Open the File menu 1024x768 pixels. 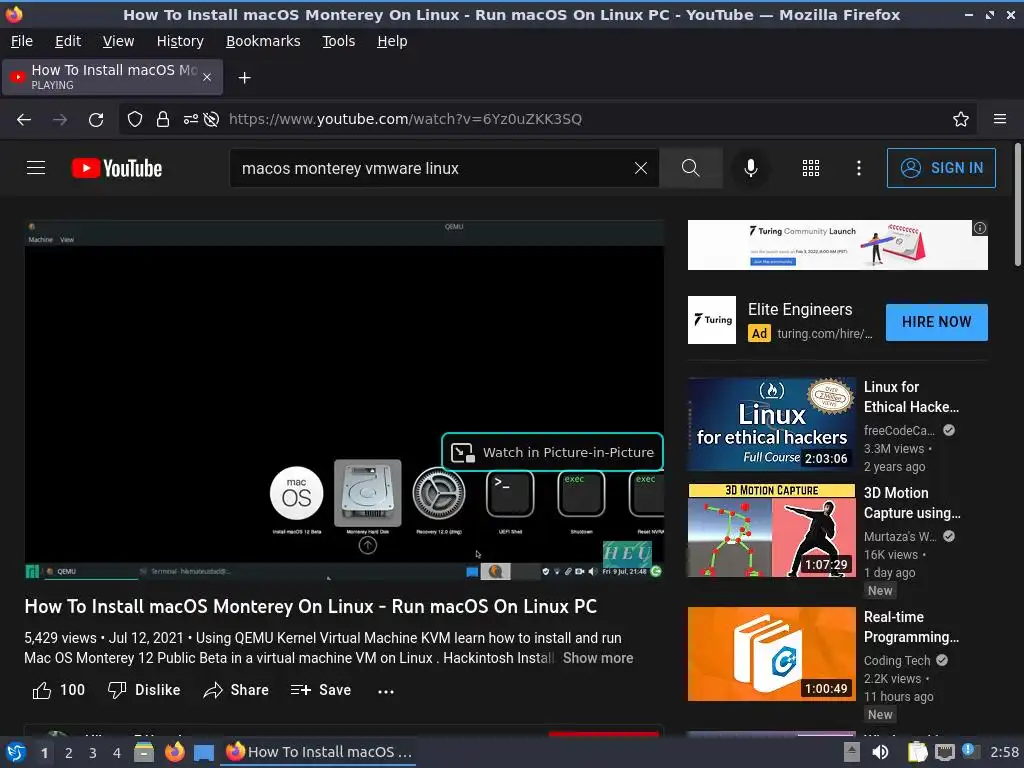coord(22,41)
